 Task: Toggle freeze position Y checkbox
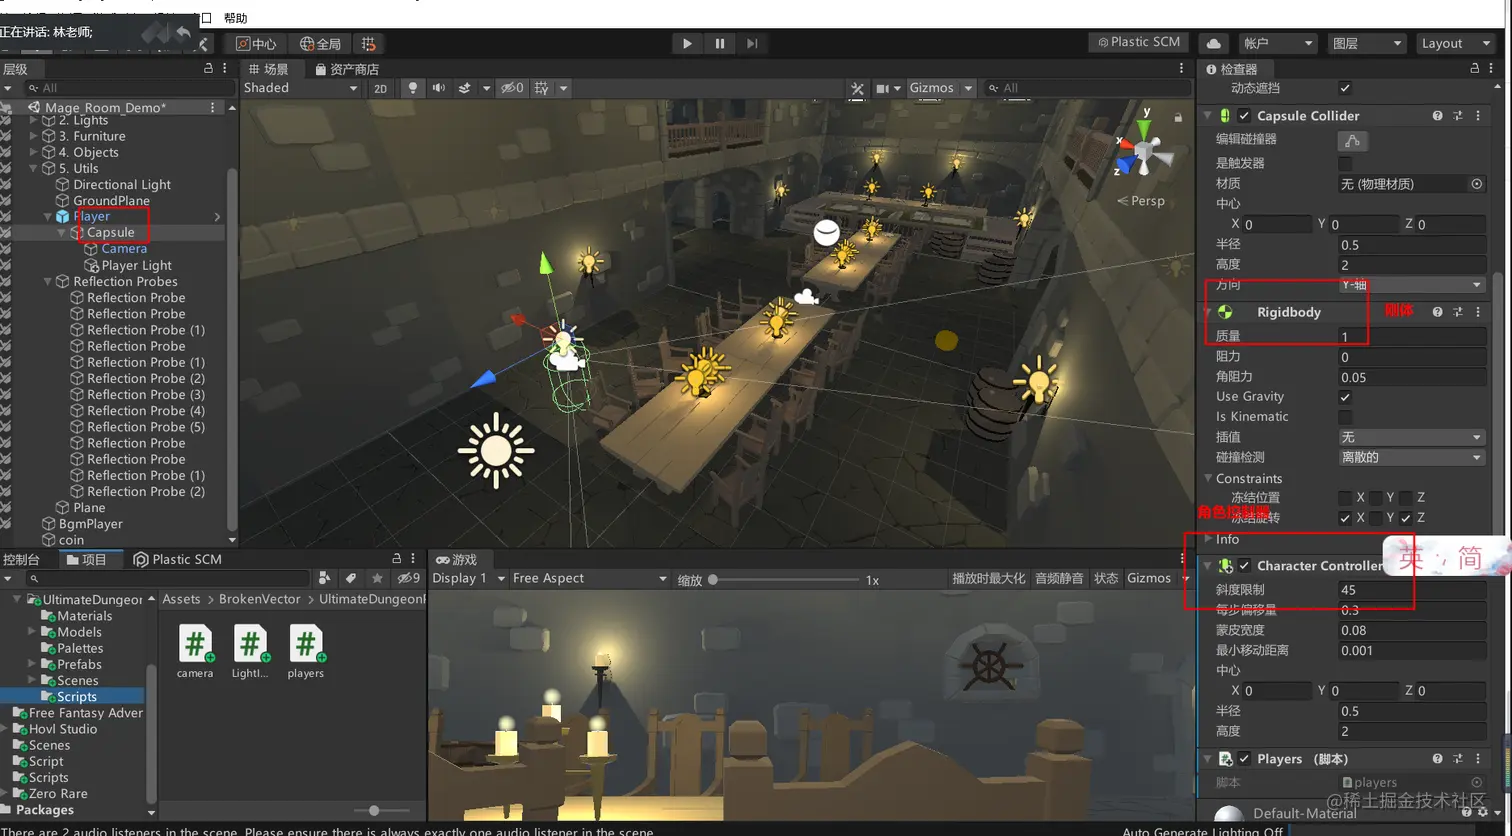1376,498
